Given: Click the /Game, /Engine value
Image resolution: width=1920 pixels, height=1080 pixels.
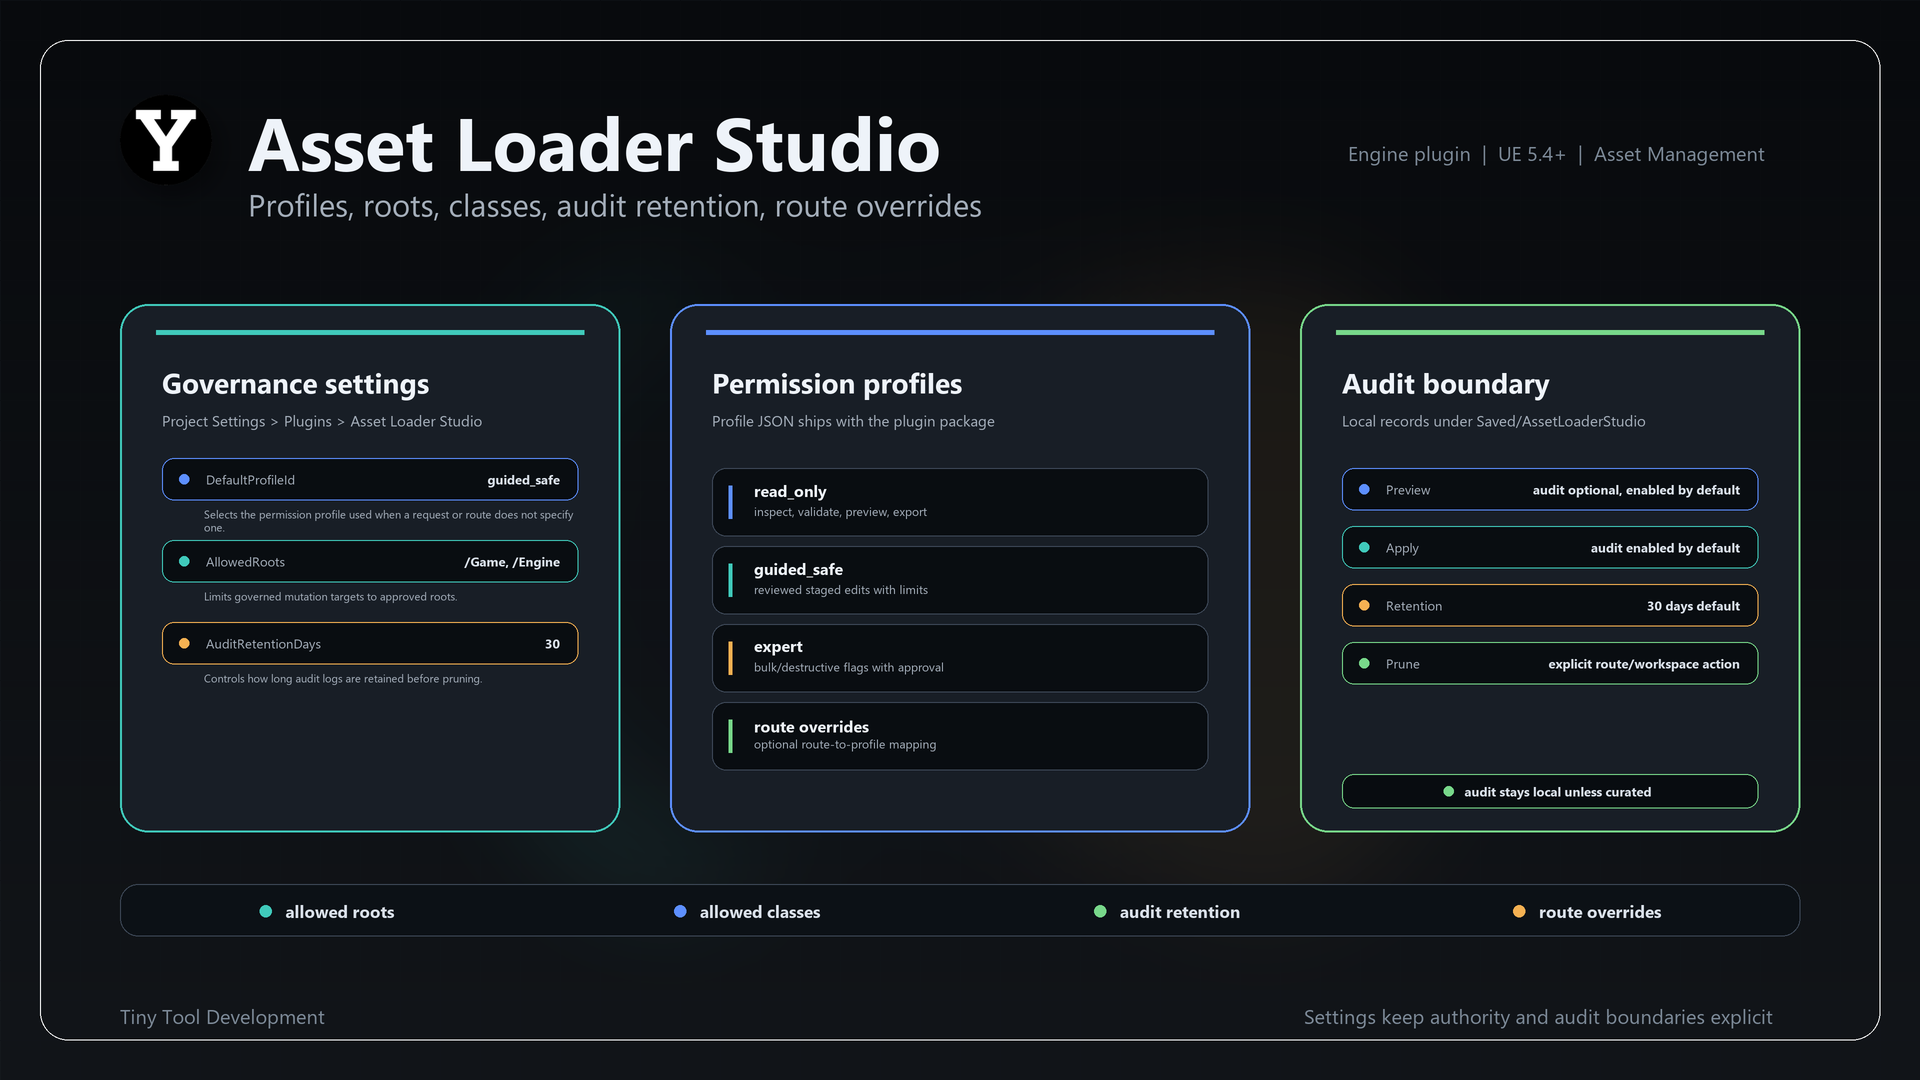Looking at the screenshot, I should click(x=512, y=562).
